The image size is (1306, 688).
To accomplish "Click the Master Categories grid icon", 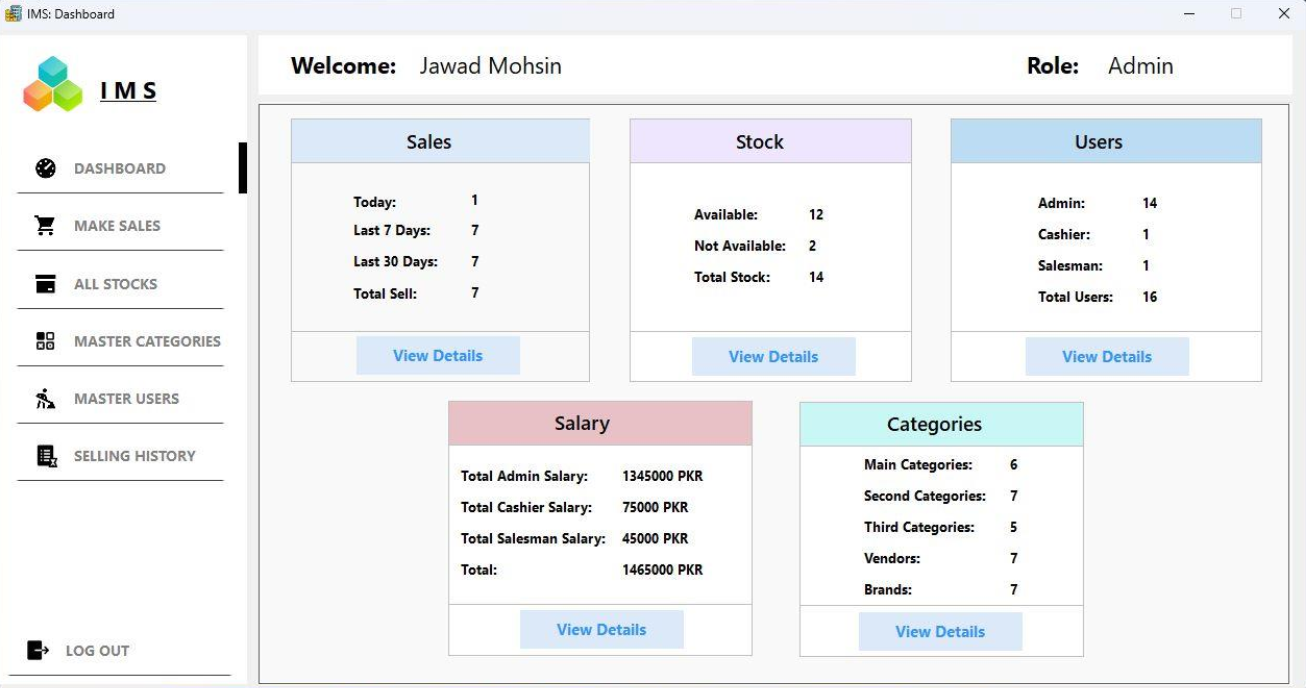I will 46,341.
